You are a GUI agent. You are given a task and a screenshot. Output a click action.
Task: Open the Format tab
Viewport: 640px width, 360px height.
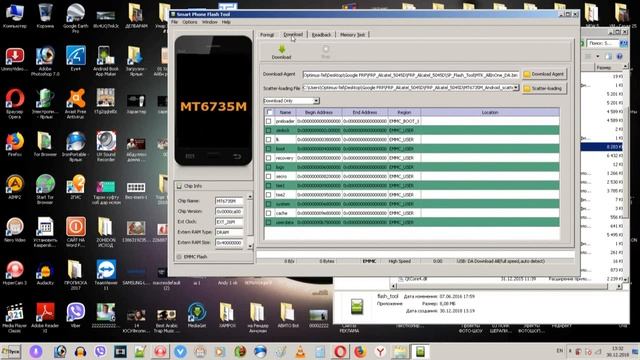pos(267,35)
